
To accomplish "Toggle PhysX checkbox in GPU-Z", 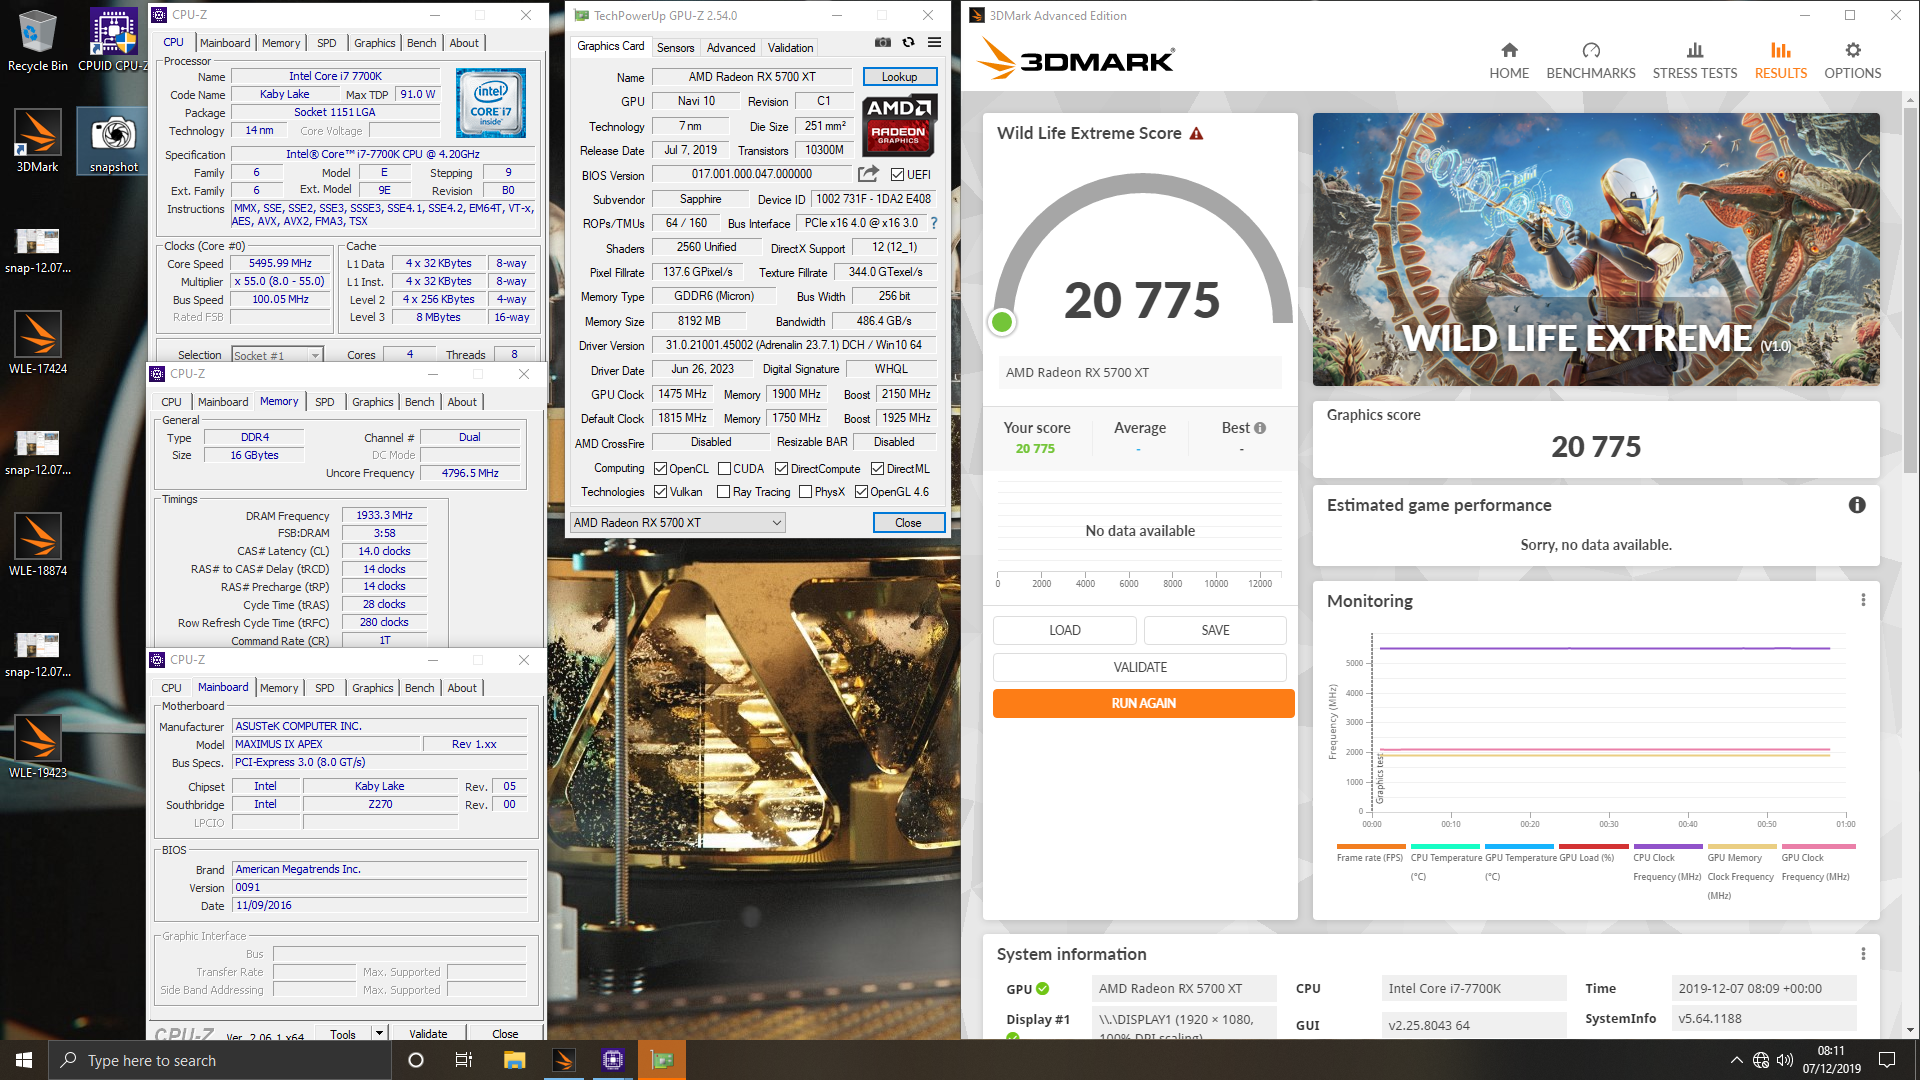I will click(805, 492).
